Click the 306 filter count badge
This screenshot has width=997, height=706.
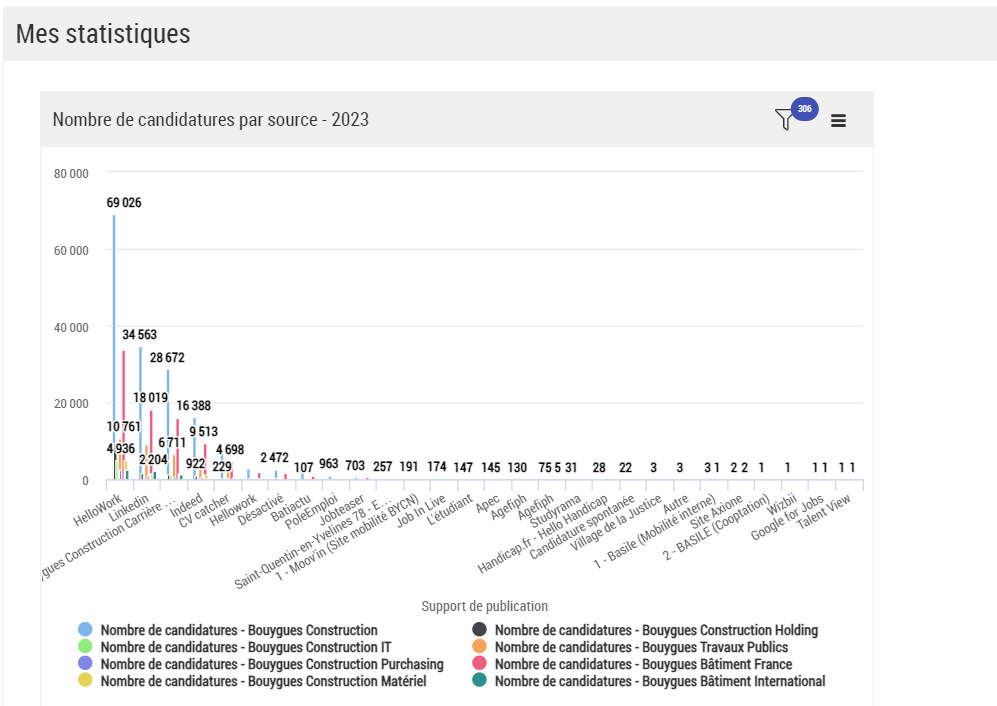(x=804, y=109)
